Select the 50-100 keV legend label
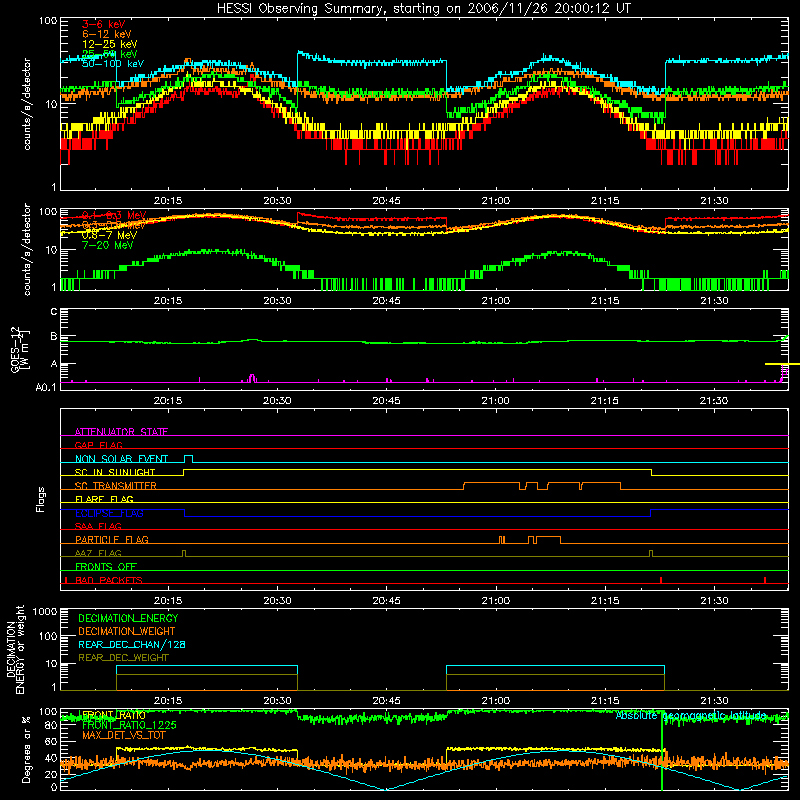This screenshot has width=800, height=800. click(x=113, y=64)
